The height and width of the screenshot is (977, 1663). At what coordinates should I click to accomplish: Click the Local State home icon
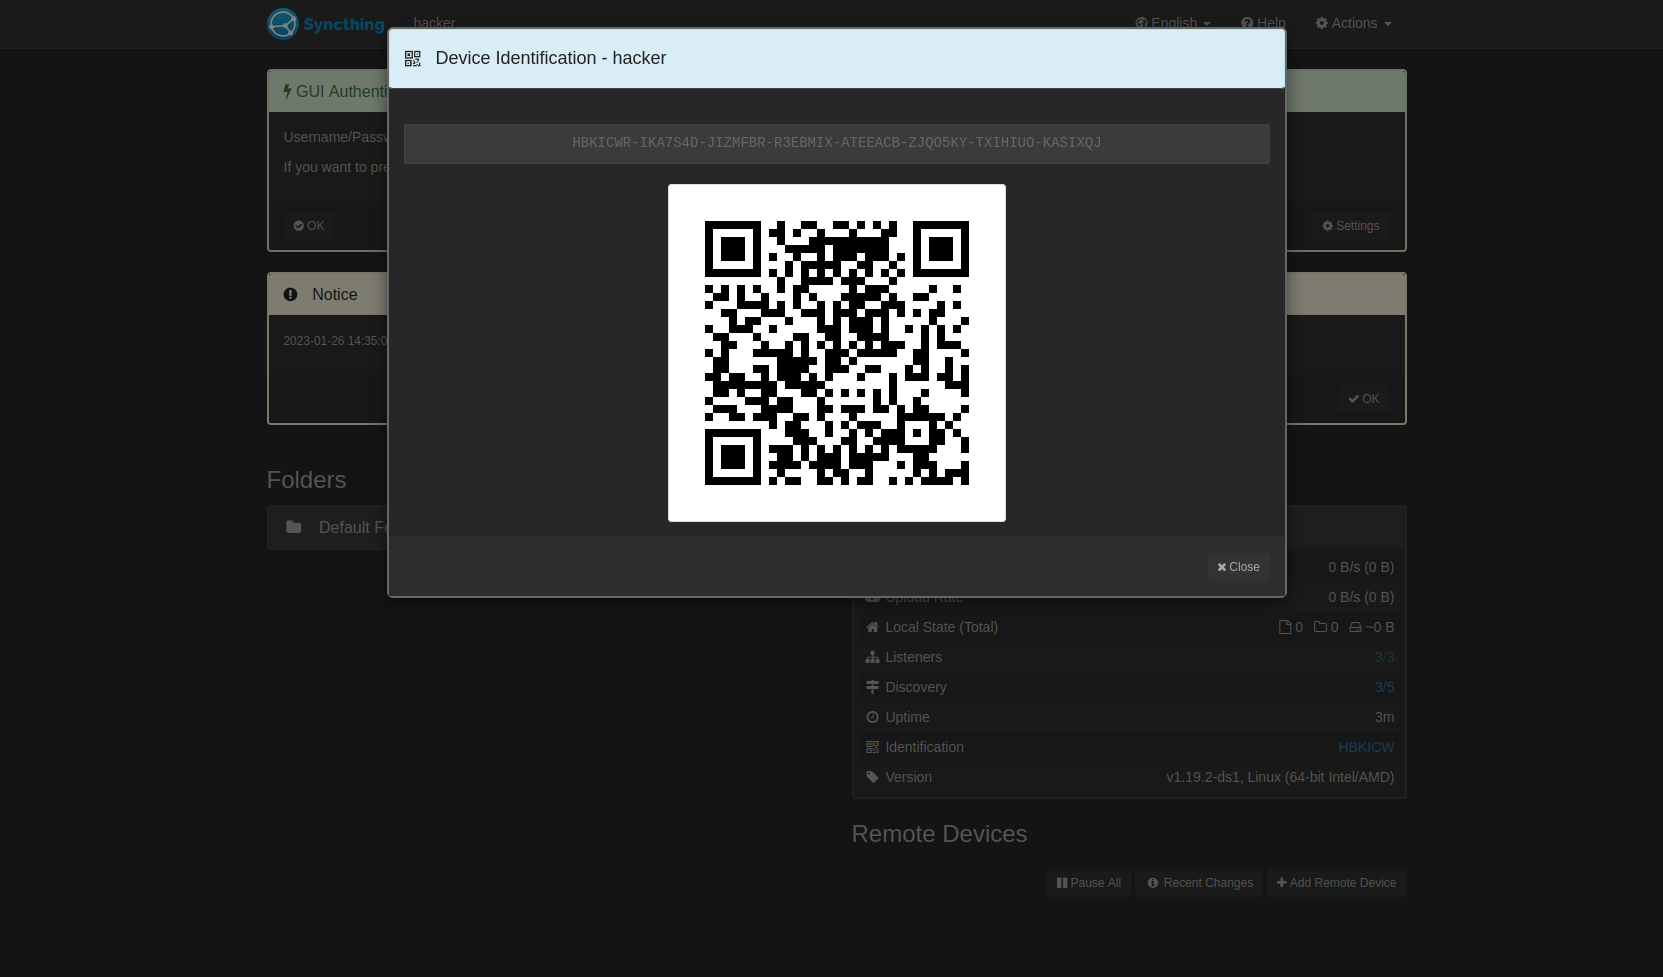pos(872,627)
